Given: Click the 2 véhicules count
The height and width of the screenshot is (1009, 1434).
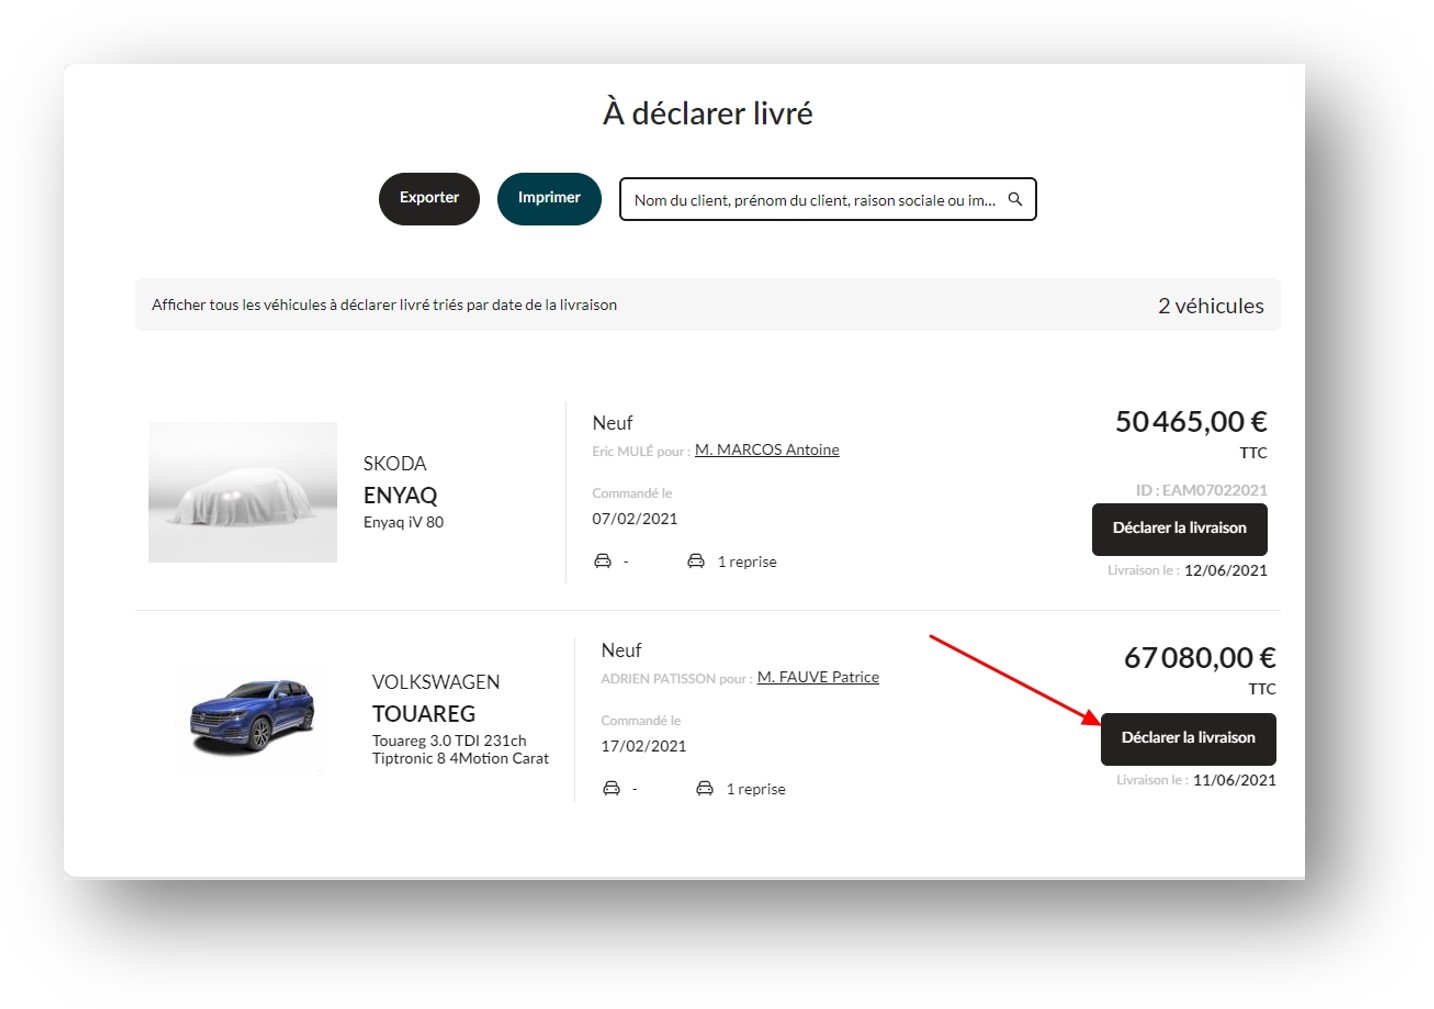Looking at the screenshot, I should 1211,306.
